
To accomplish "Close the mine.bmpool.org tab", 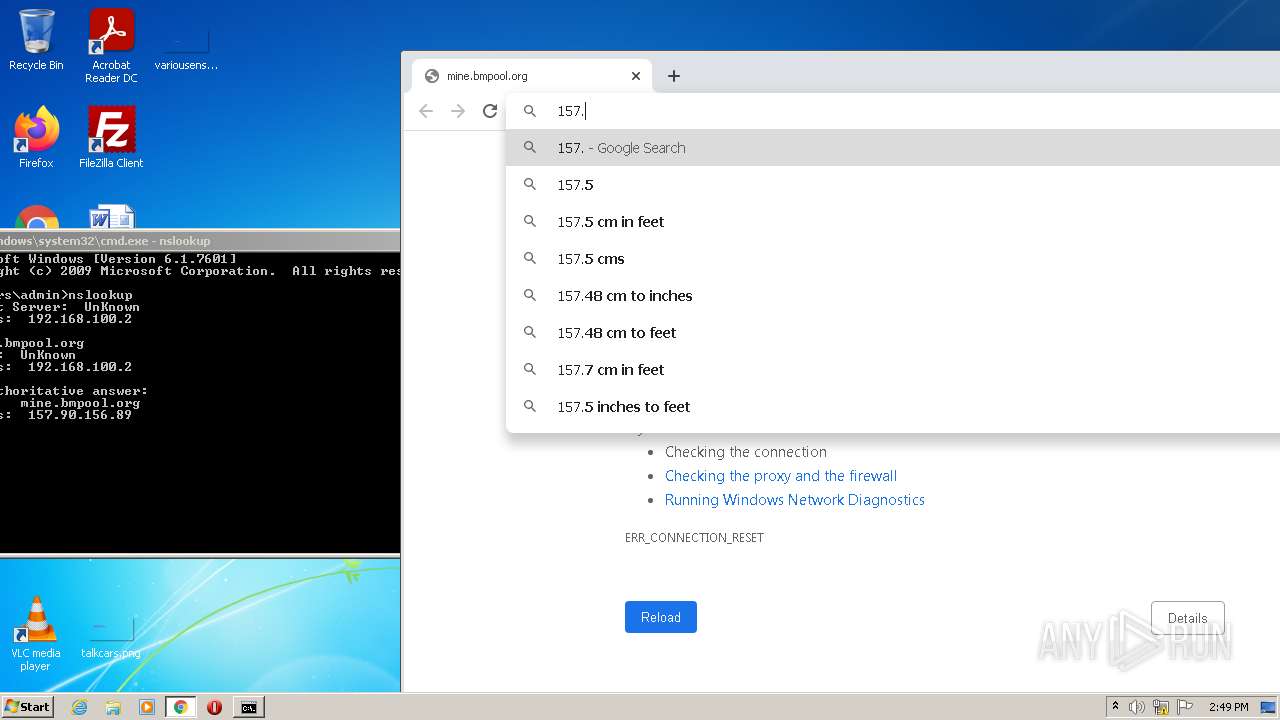I will point(636,76).
